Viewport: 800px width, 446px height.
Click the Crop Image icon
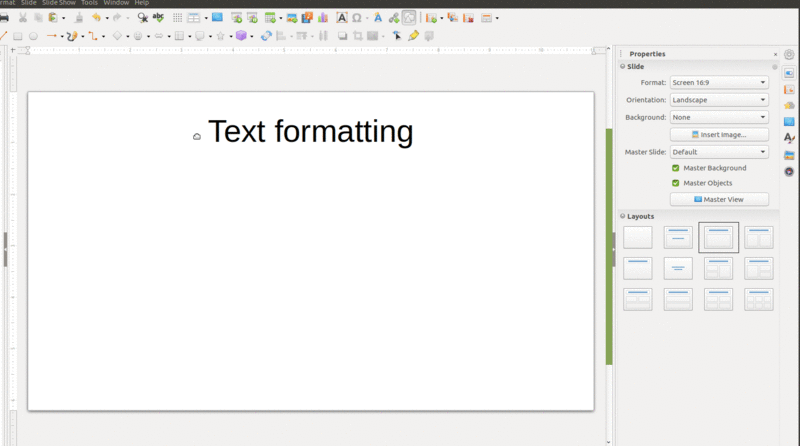(x=358, y=36)
